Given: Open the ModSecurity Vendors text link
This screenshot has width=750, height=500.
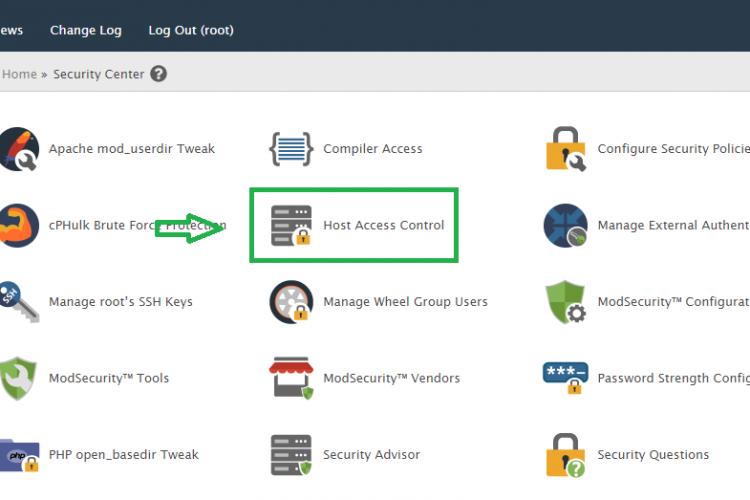Looking at the screenshot, I should (392, 378).
